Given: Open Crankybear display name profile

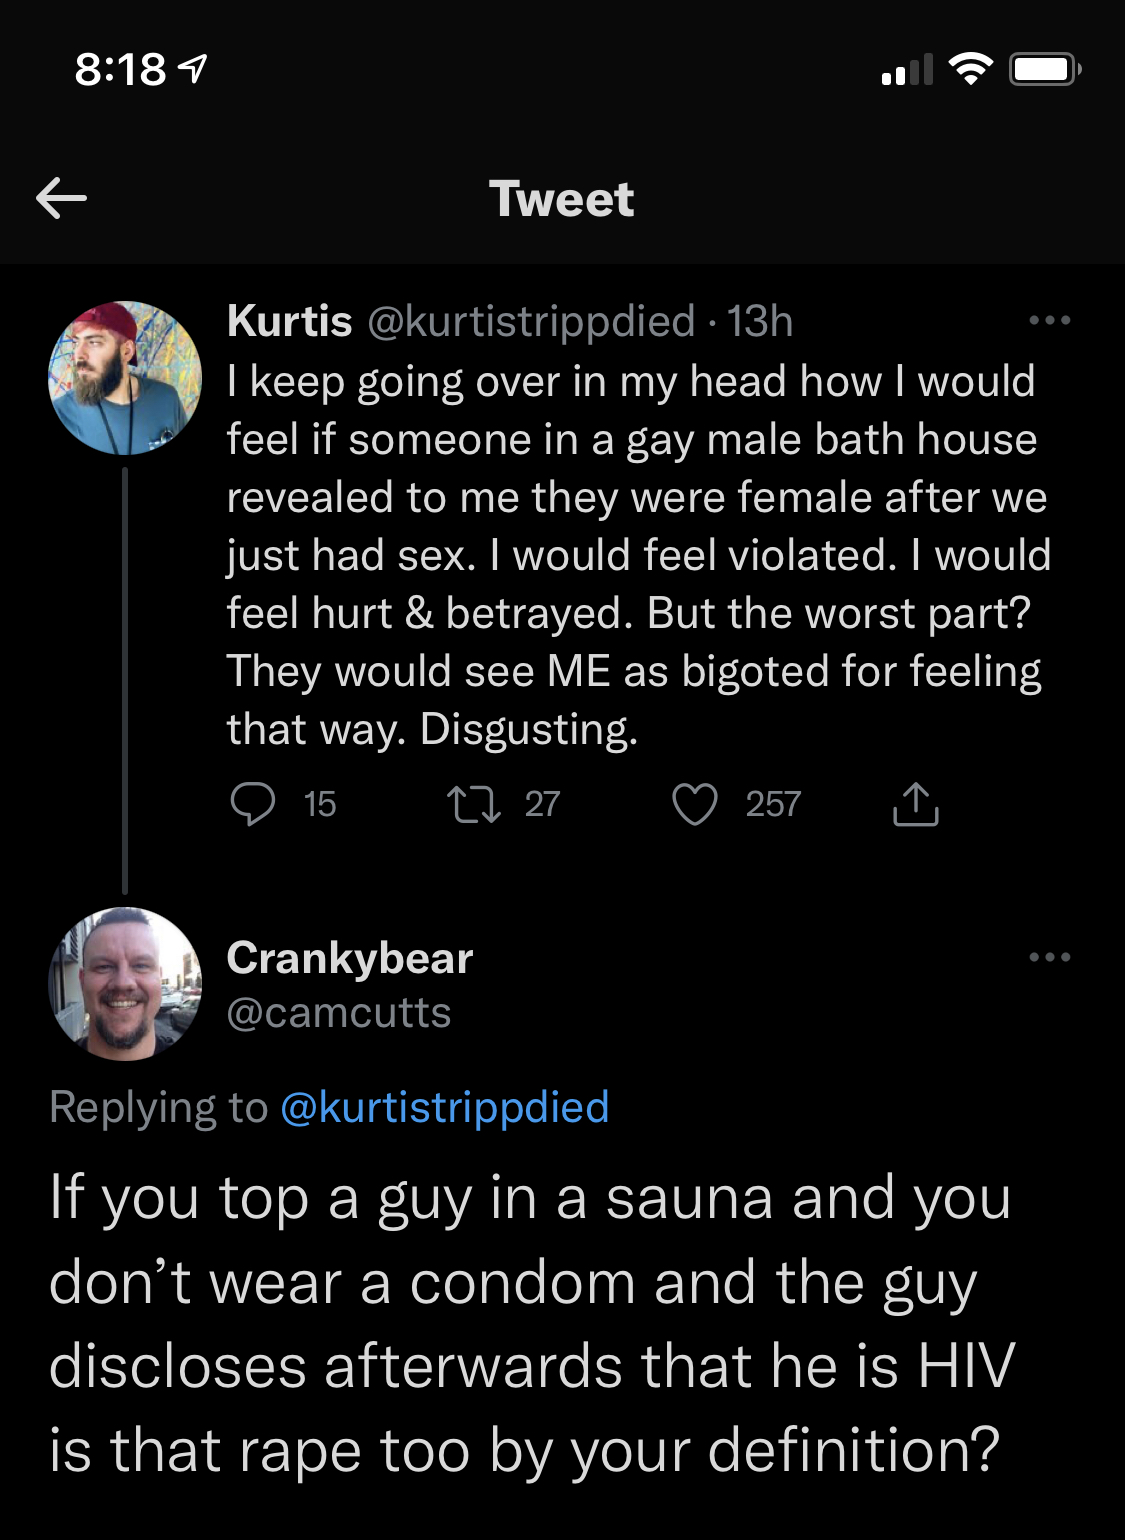Looking at the screenshot, I should [x=349, y=958].
